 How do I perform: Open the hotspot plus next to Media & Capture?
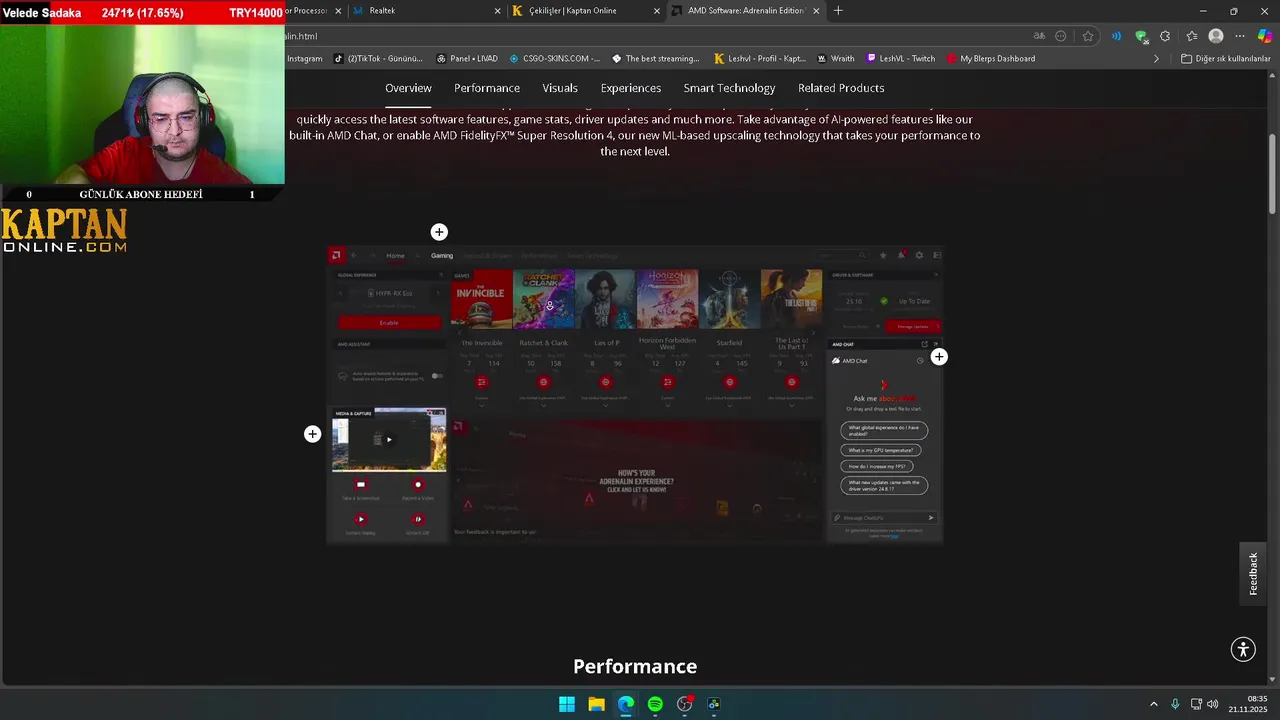click(x=313, y=434)
